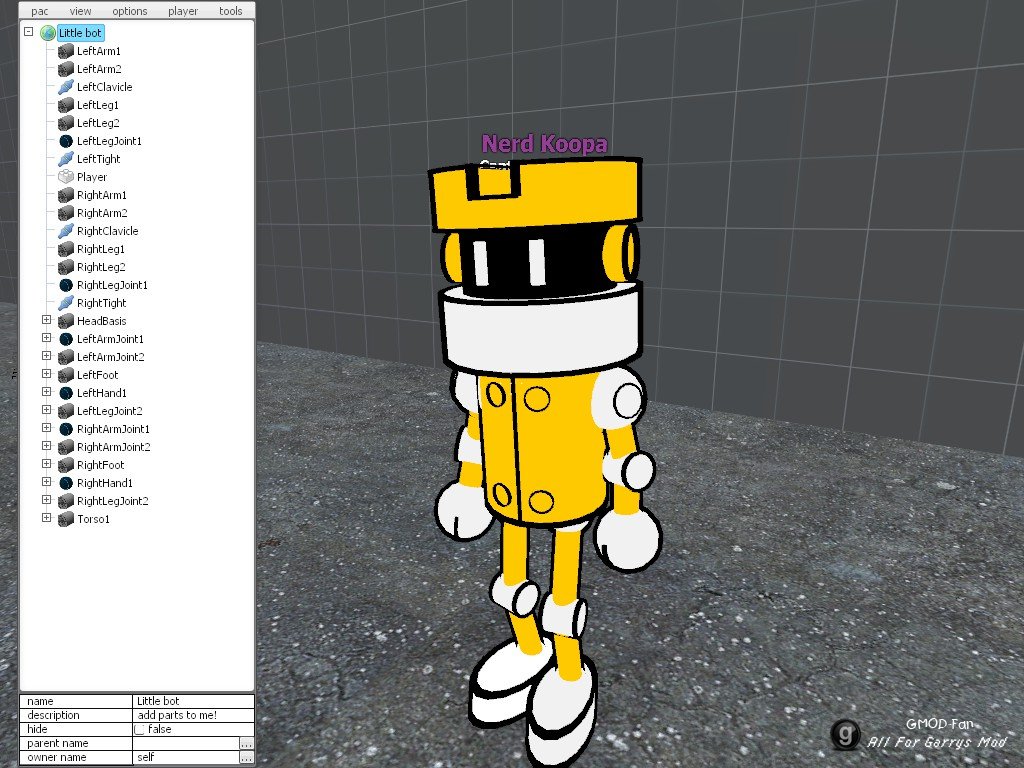
Task: Click the Player entity brick icon
Action: pyautogui.click(x=65, y=177)
